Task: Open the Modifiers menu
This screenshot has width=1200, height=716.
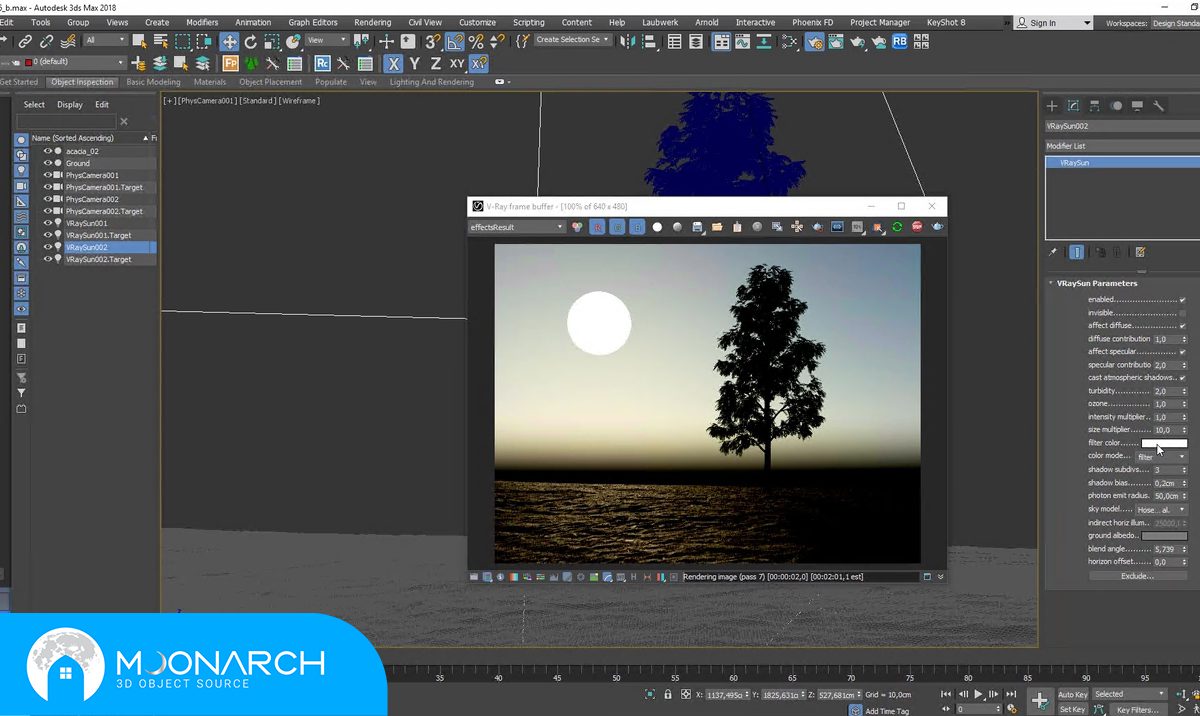Action: 202,22
